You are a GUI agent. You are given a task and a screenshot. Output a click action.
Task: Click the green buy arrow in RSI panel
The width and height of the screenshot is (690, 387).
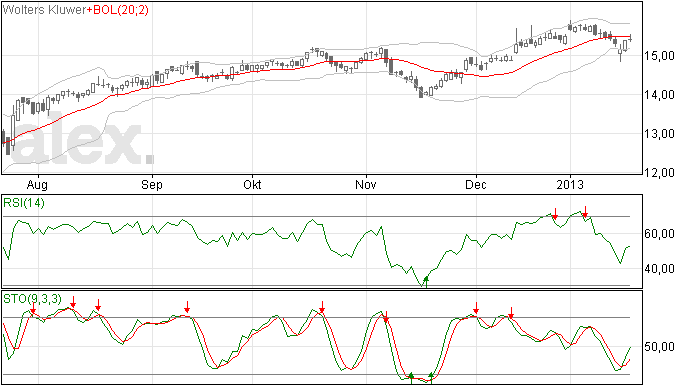pyautogui.click(x=426, y=282)
